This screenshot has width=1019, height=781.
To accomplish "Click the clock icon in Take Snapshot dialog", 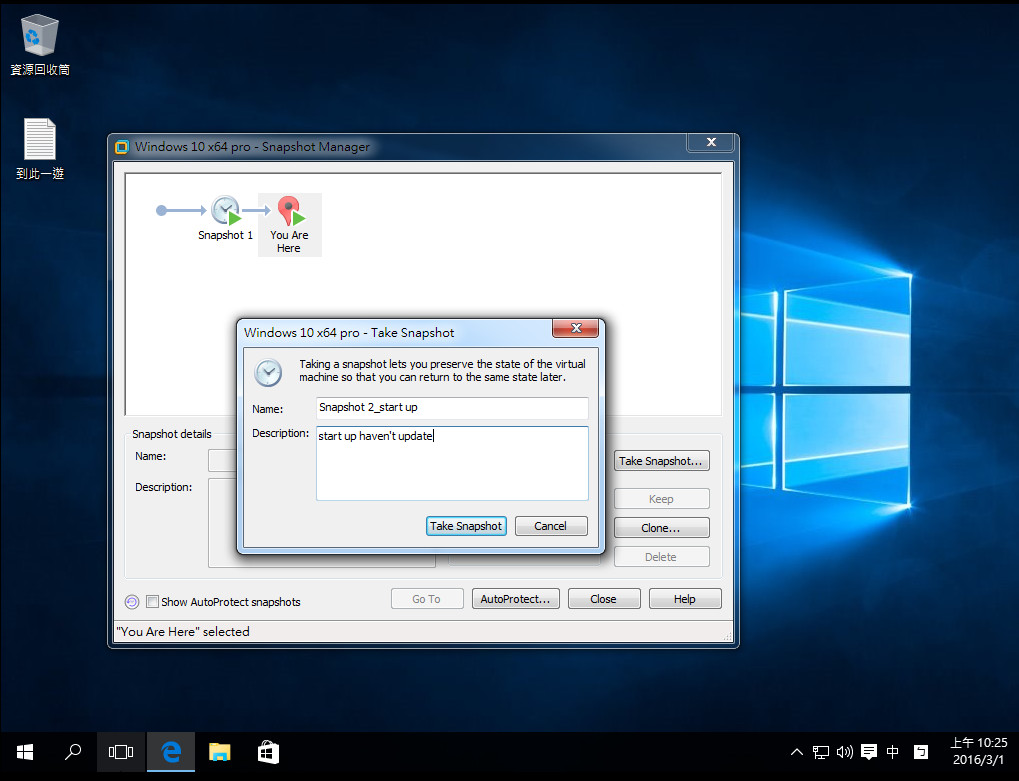I will [x=268, y=372].
